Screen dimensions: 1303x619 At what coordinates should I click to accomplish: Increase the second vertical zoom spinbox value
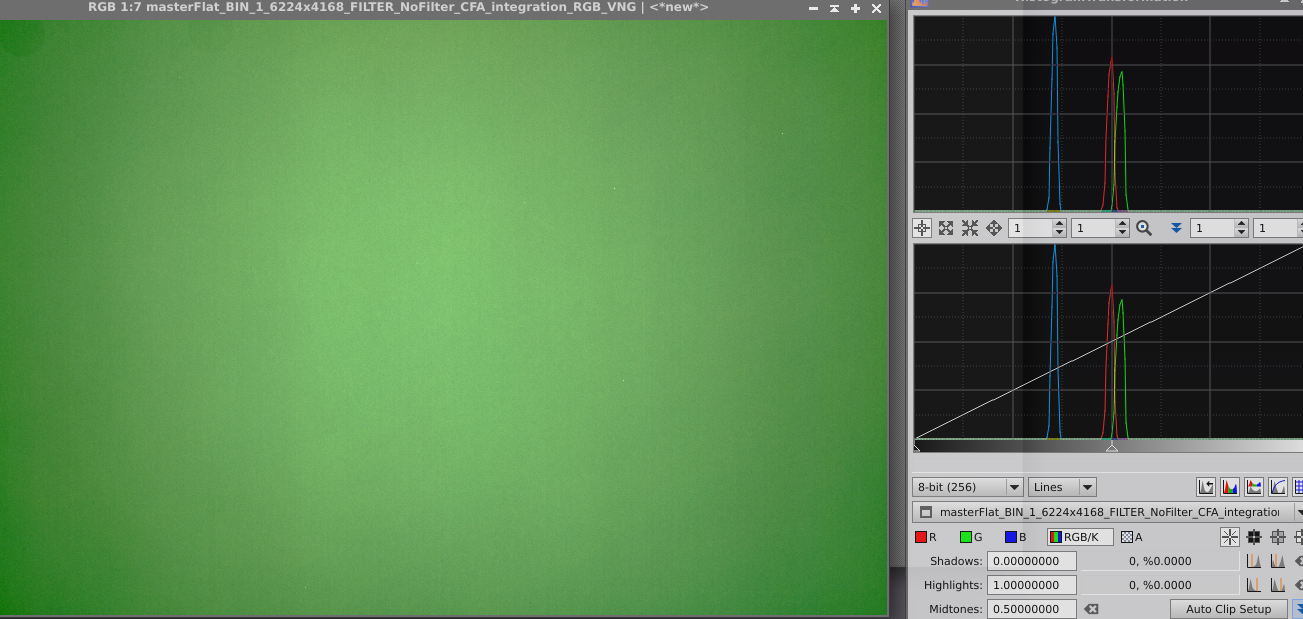(1122, 224)
